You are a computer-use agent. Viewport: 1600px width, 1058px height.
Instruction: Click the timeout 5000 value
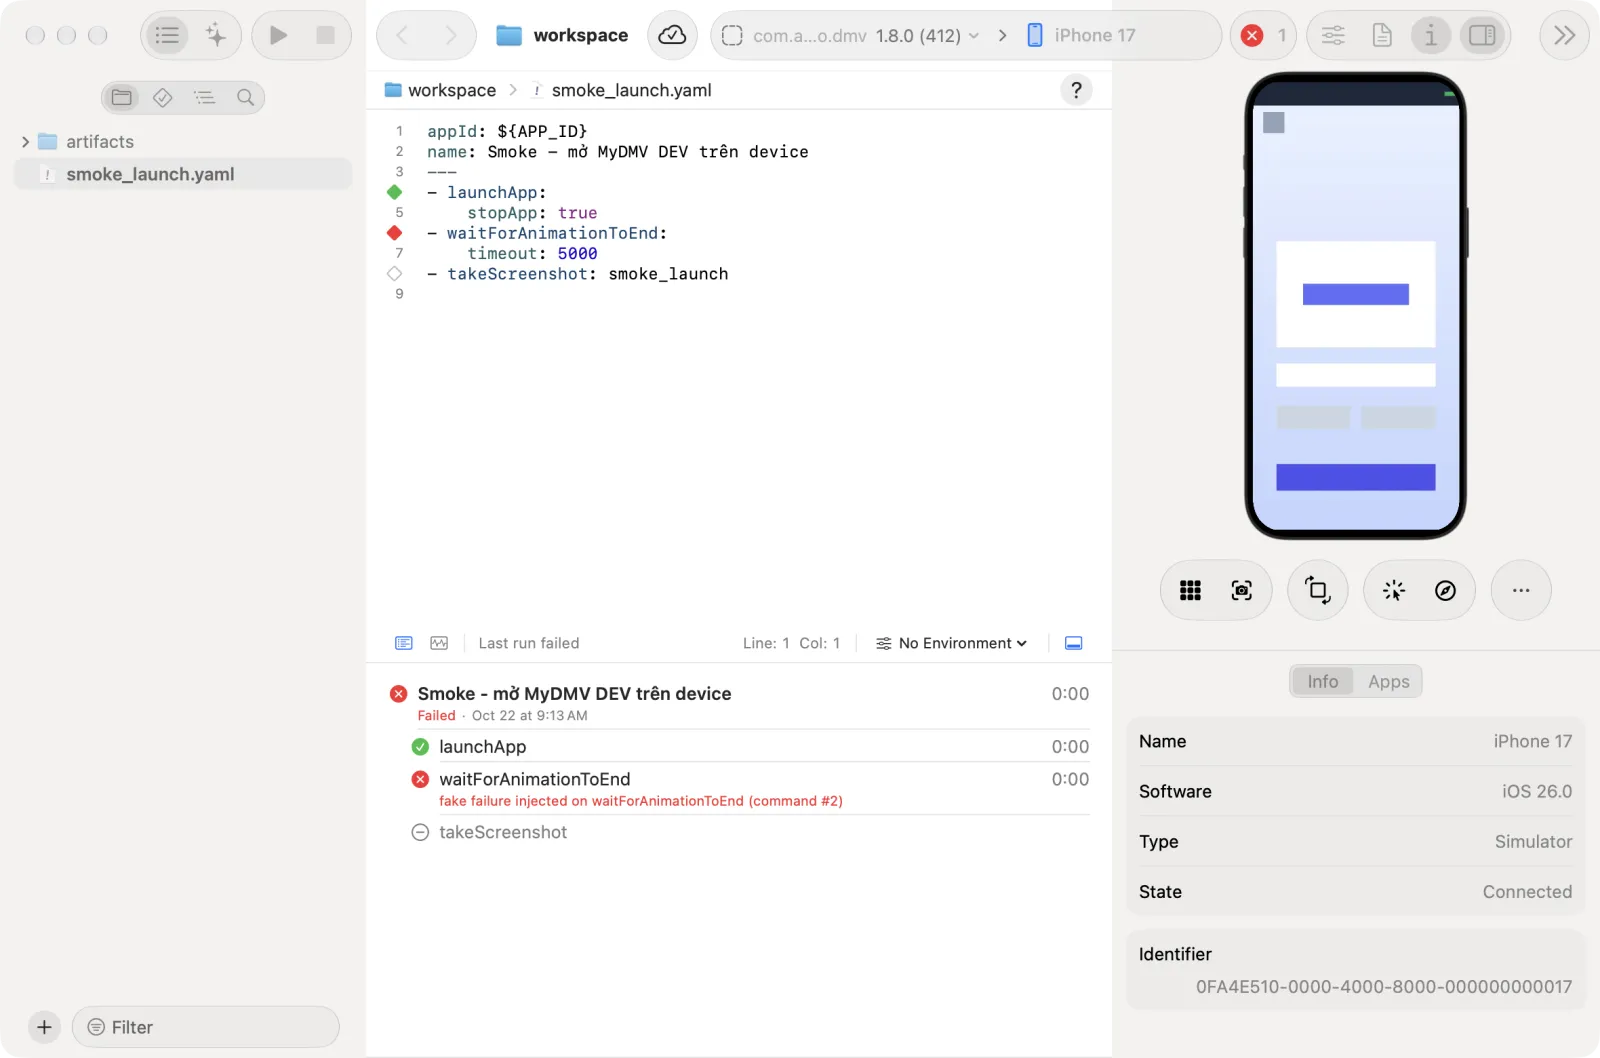point(577,254)
